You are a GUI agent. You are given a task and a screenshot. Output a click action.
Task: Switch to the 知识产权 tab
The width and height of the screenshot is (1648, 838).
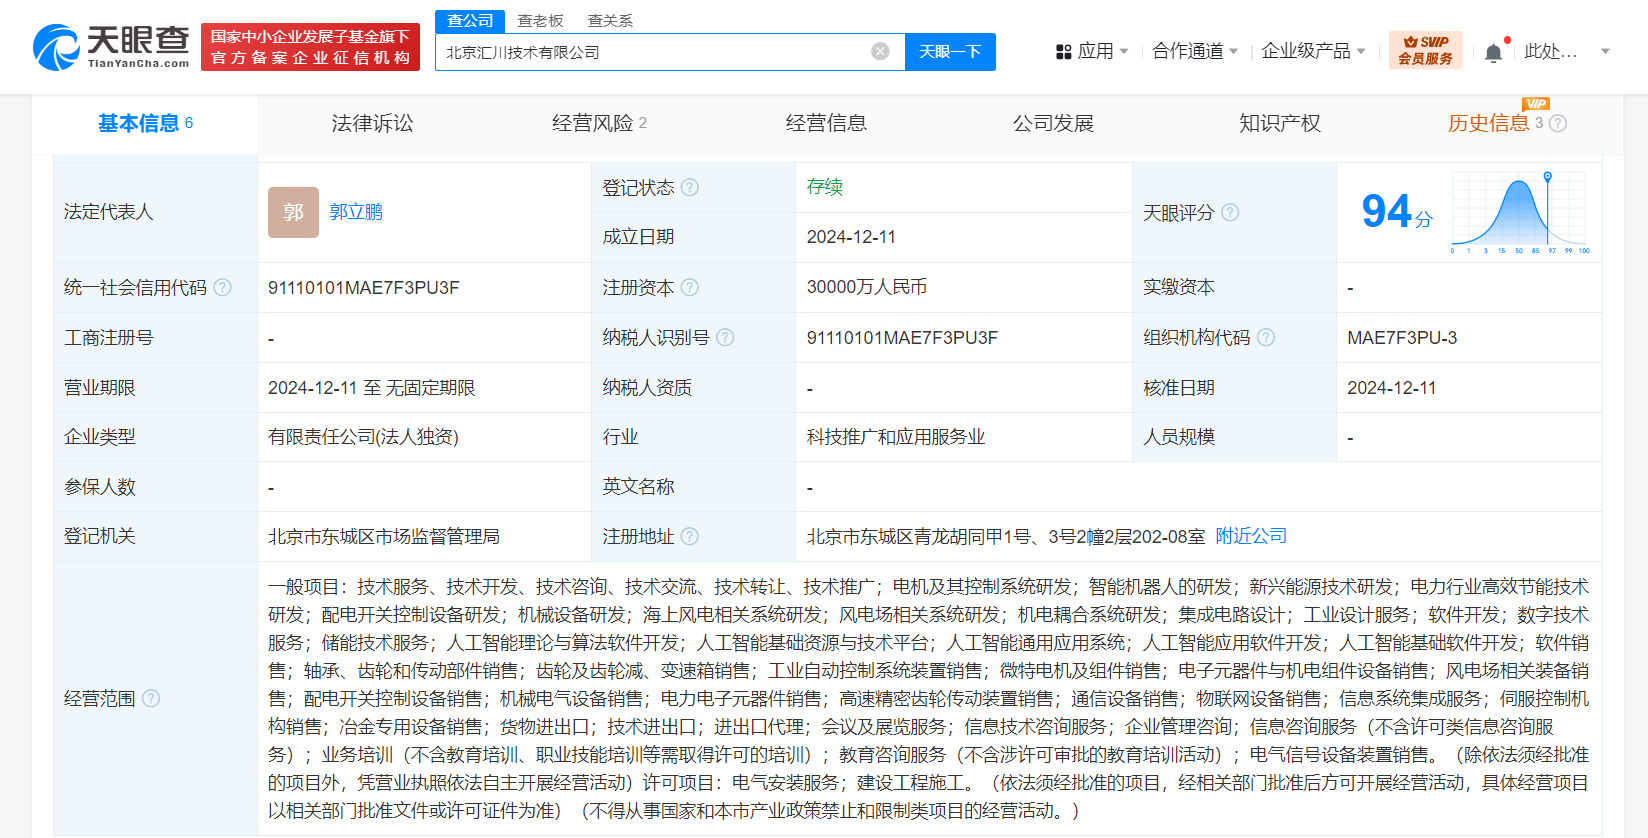coord(1279,123)
